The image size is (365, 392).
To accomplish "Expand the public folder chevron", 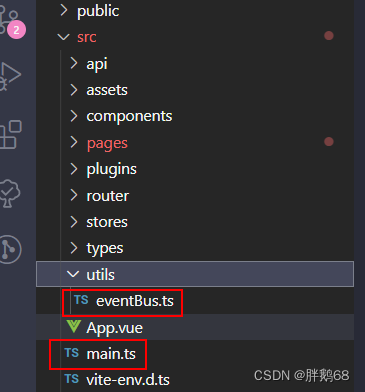I will (64, 10).
